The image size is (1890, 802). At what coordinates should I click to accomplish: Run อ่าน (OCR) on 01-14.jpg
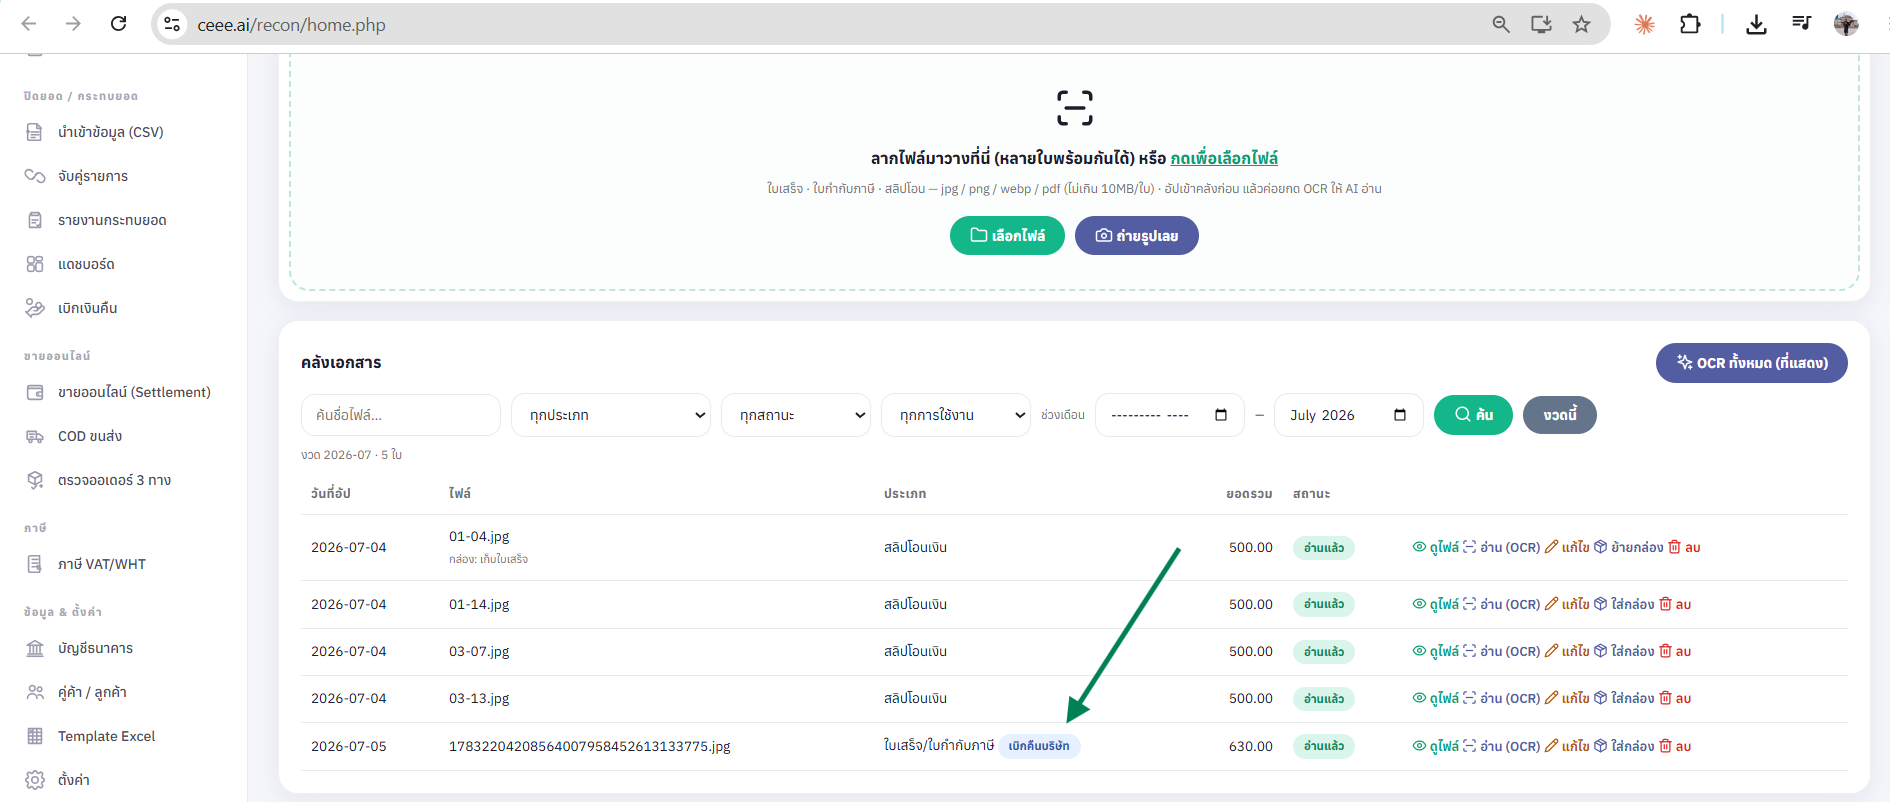[1501, 604]
